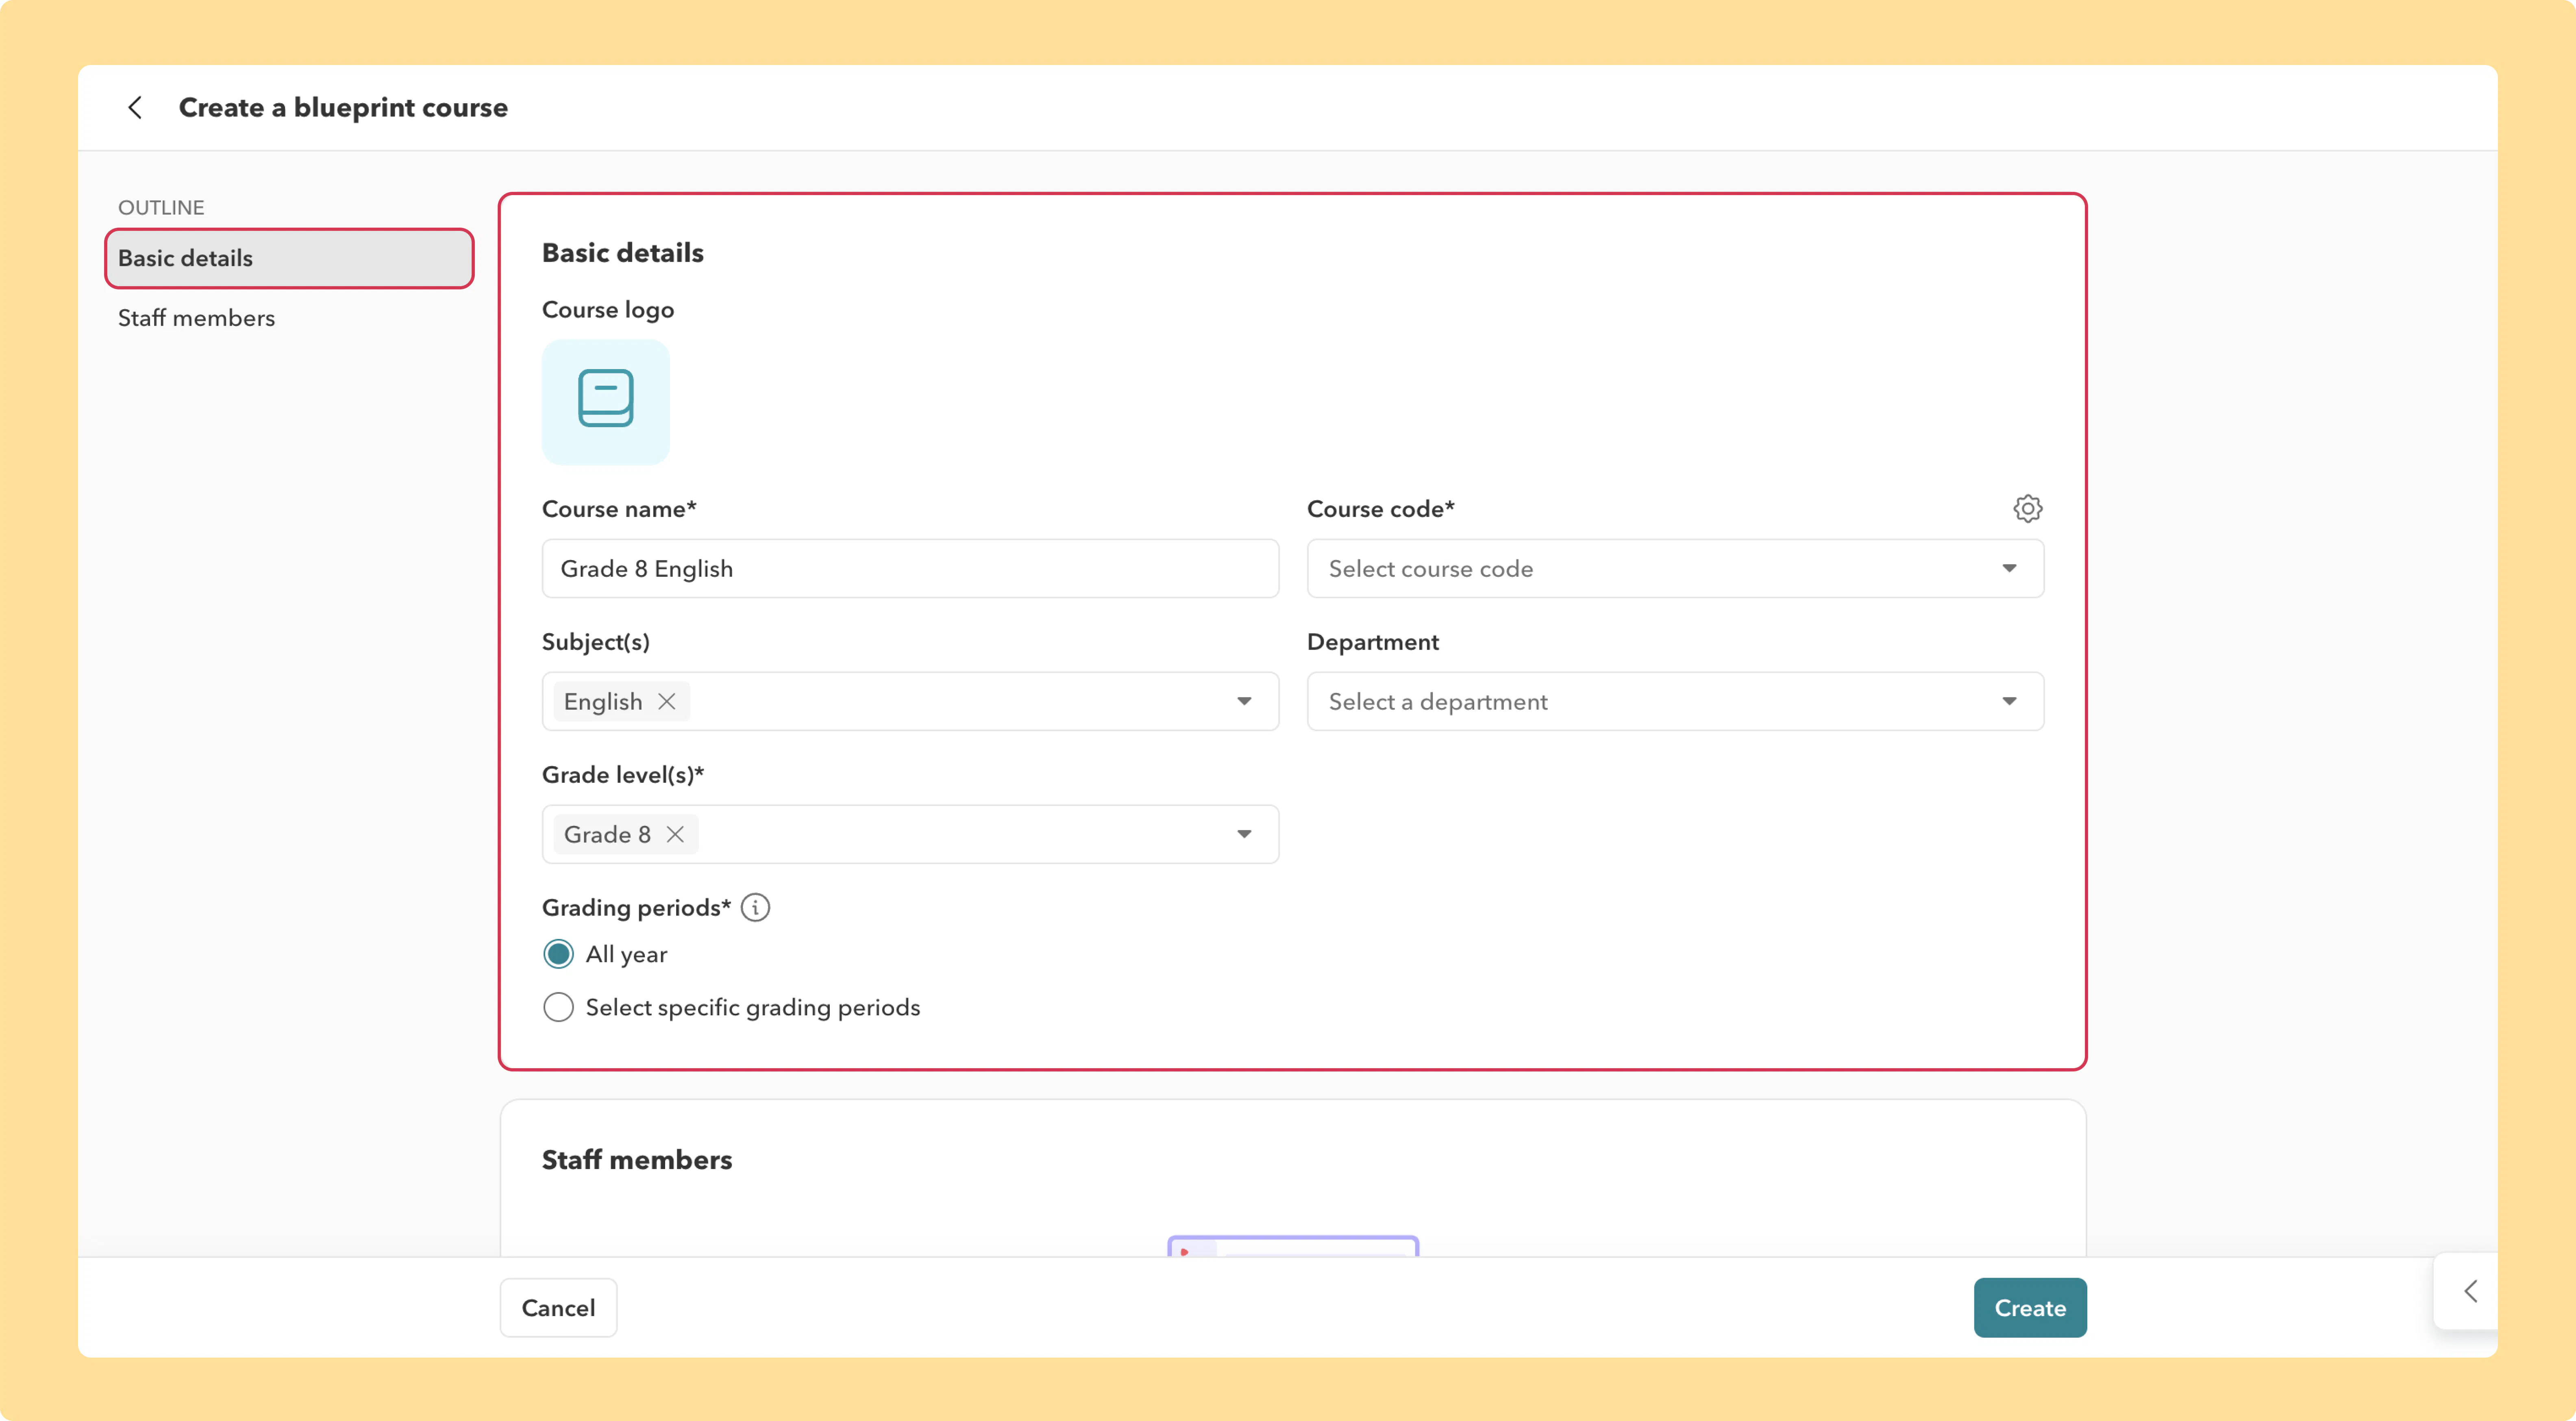This screenshot has width=2576, height=1421.
Task: Click the Course logo label
Action: click(x=608, y=310)
